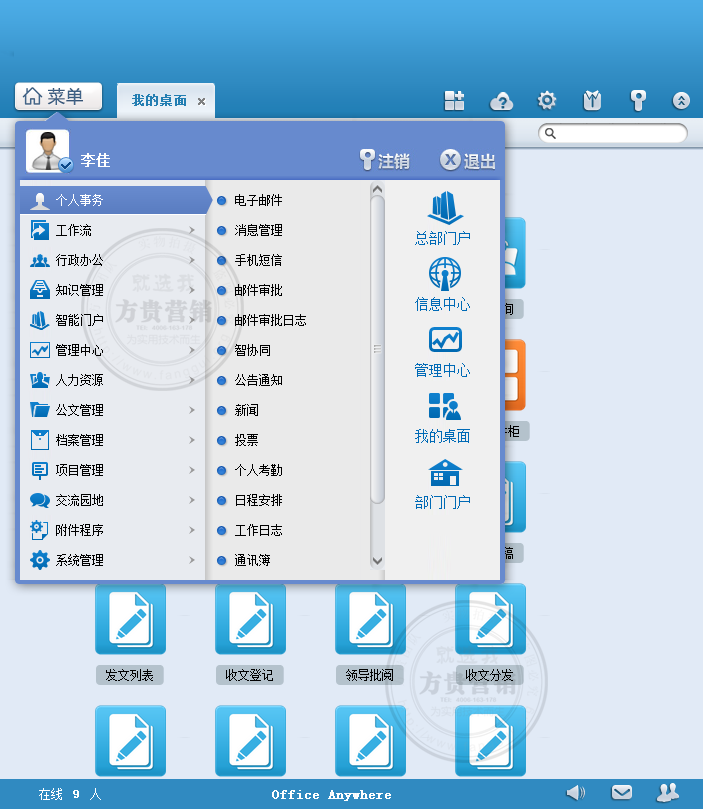This screenshot has height=809, width=703.
Task: Open 邮件审批日志 link
Action: pos(270,320)
